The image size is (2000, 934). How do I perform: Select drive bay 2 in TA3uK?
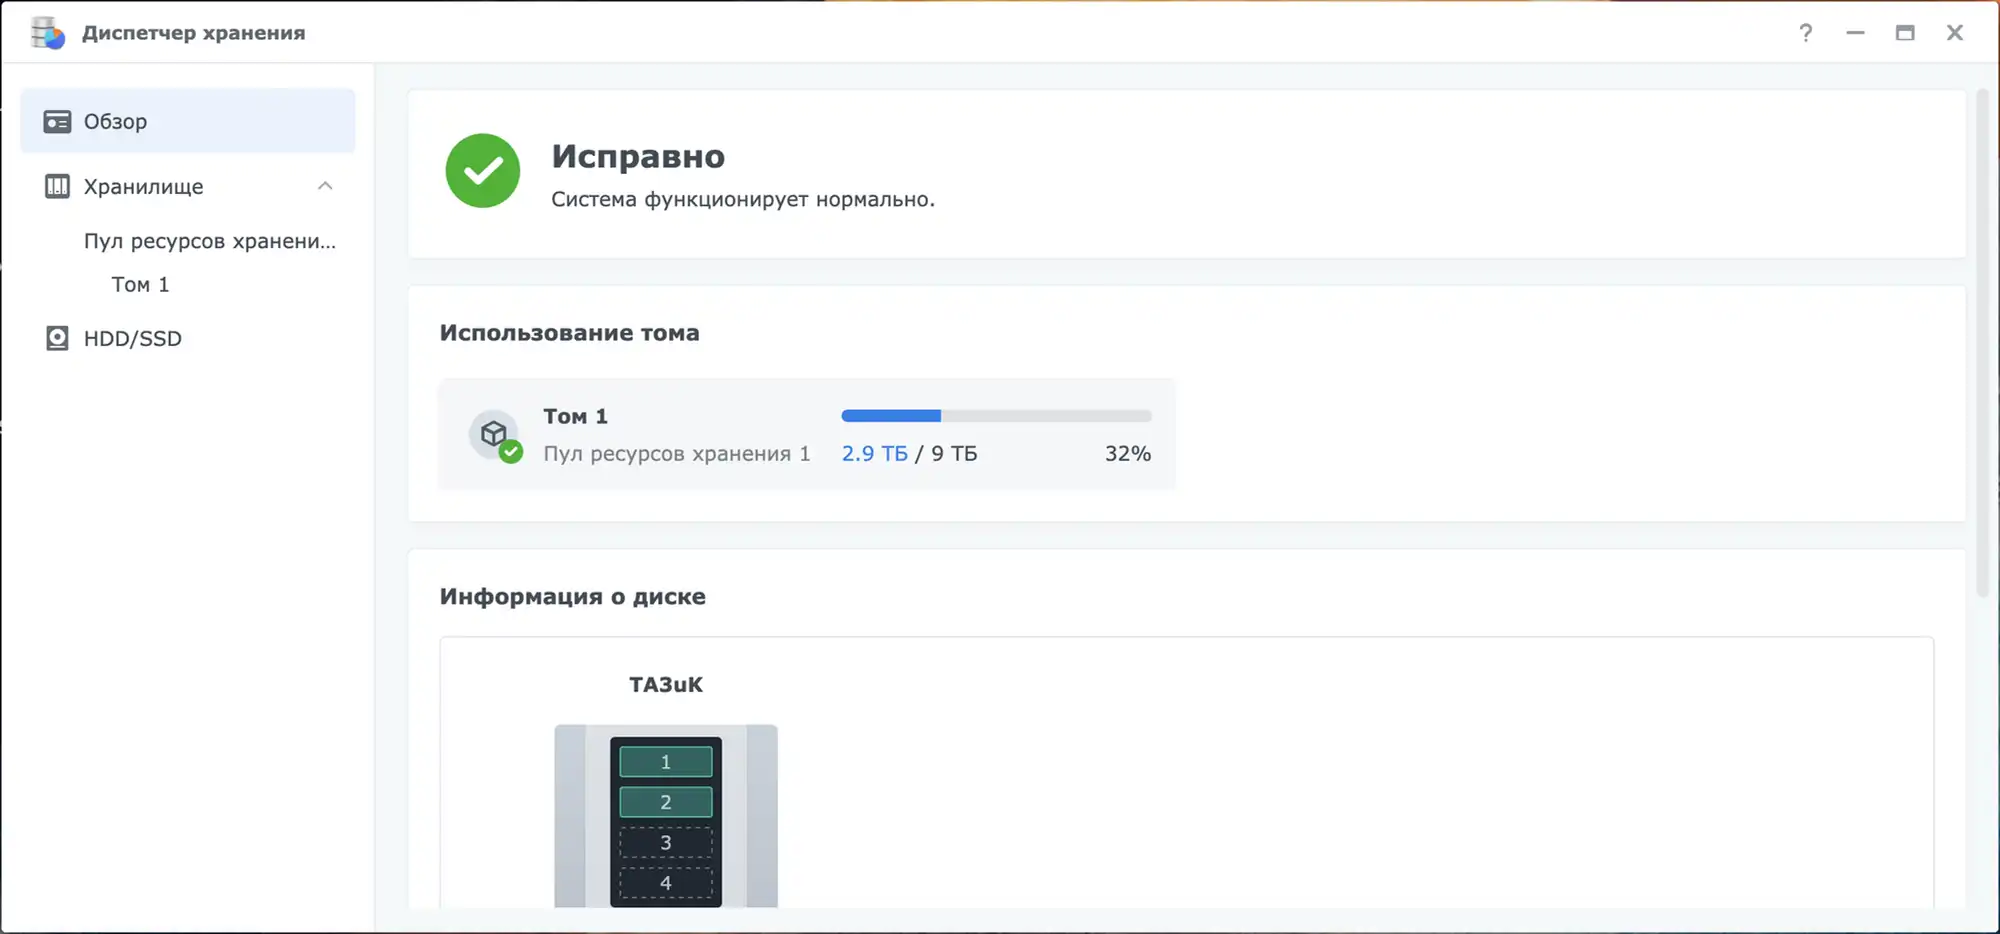tap(666, 802)
